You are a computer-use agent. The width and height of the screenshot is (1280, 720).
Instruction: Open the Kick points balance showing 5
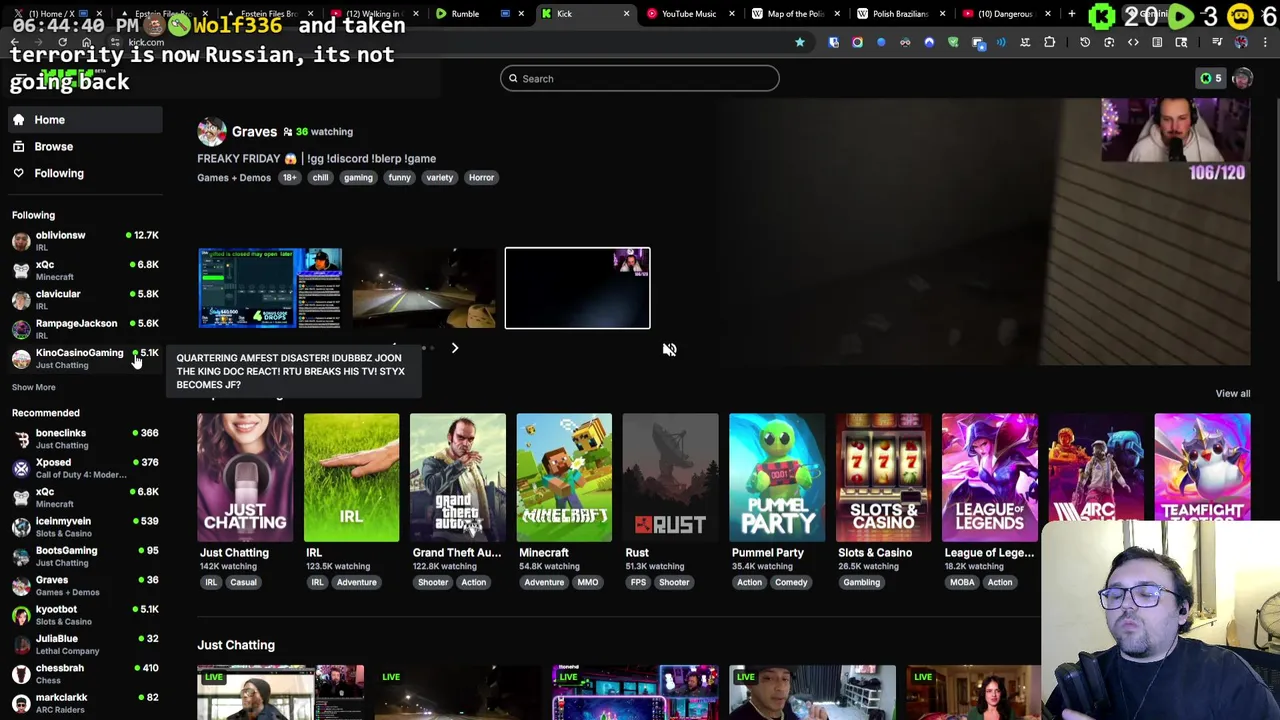(1210, 78)
